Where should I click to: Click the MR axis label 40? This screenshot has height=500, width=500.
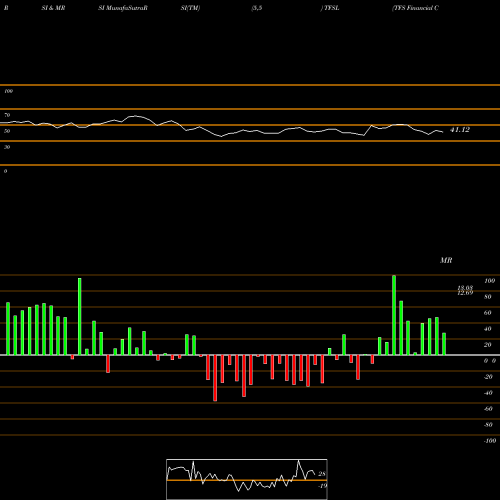[x=488, y=329]
